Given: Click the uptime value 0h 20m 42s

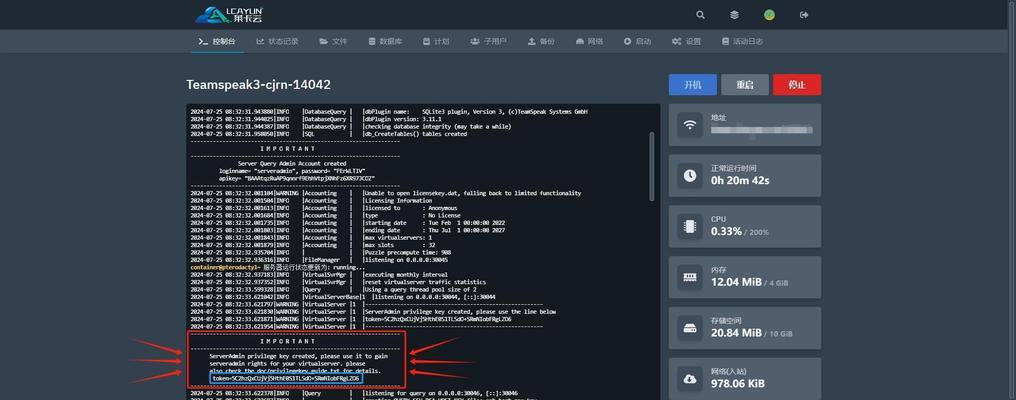Looking at the screenshot, I should pyautogui.click(x=740, y=180).
